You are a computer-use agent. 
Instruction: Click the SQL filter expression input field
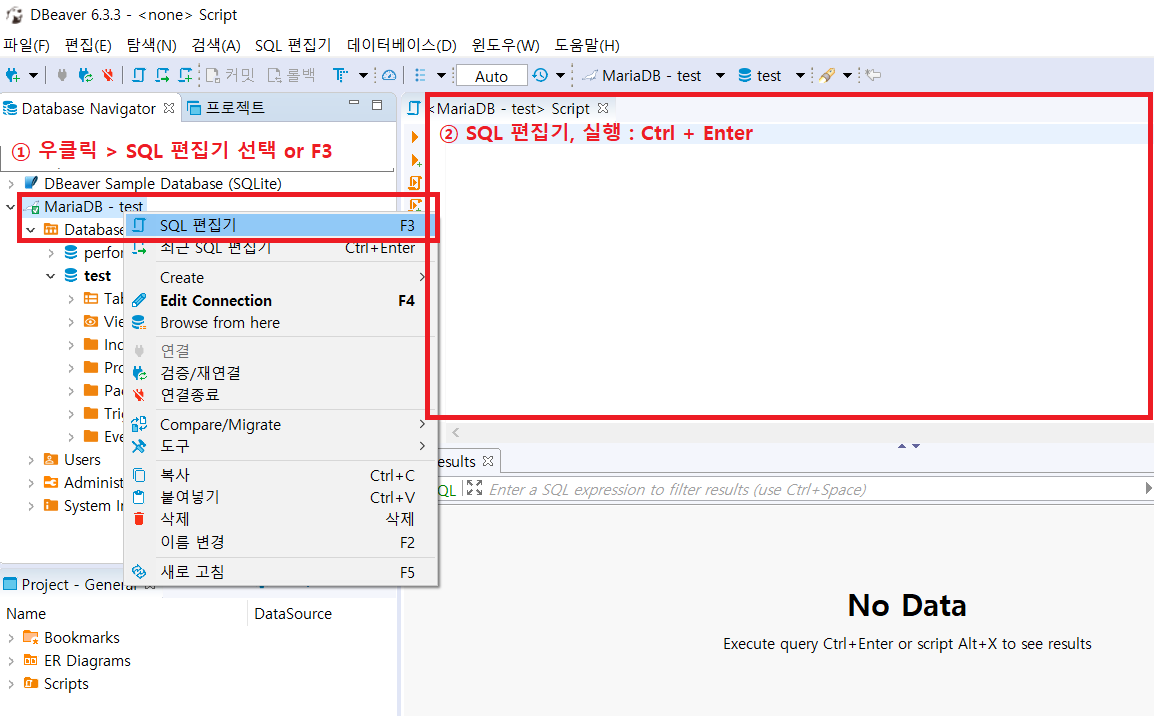[813, 489]
